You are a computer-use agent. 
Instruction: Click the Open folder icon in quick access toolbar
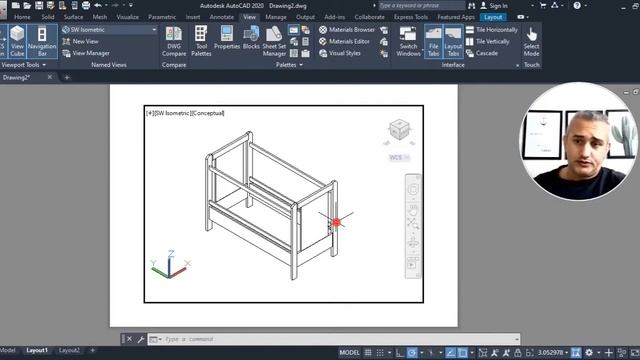tap(27, 5)
